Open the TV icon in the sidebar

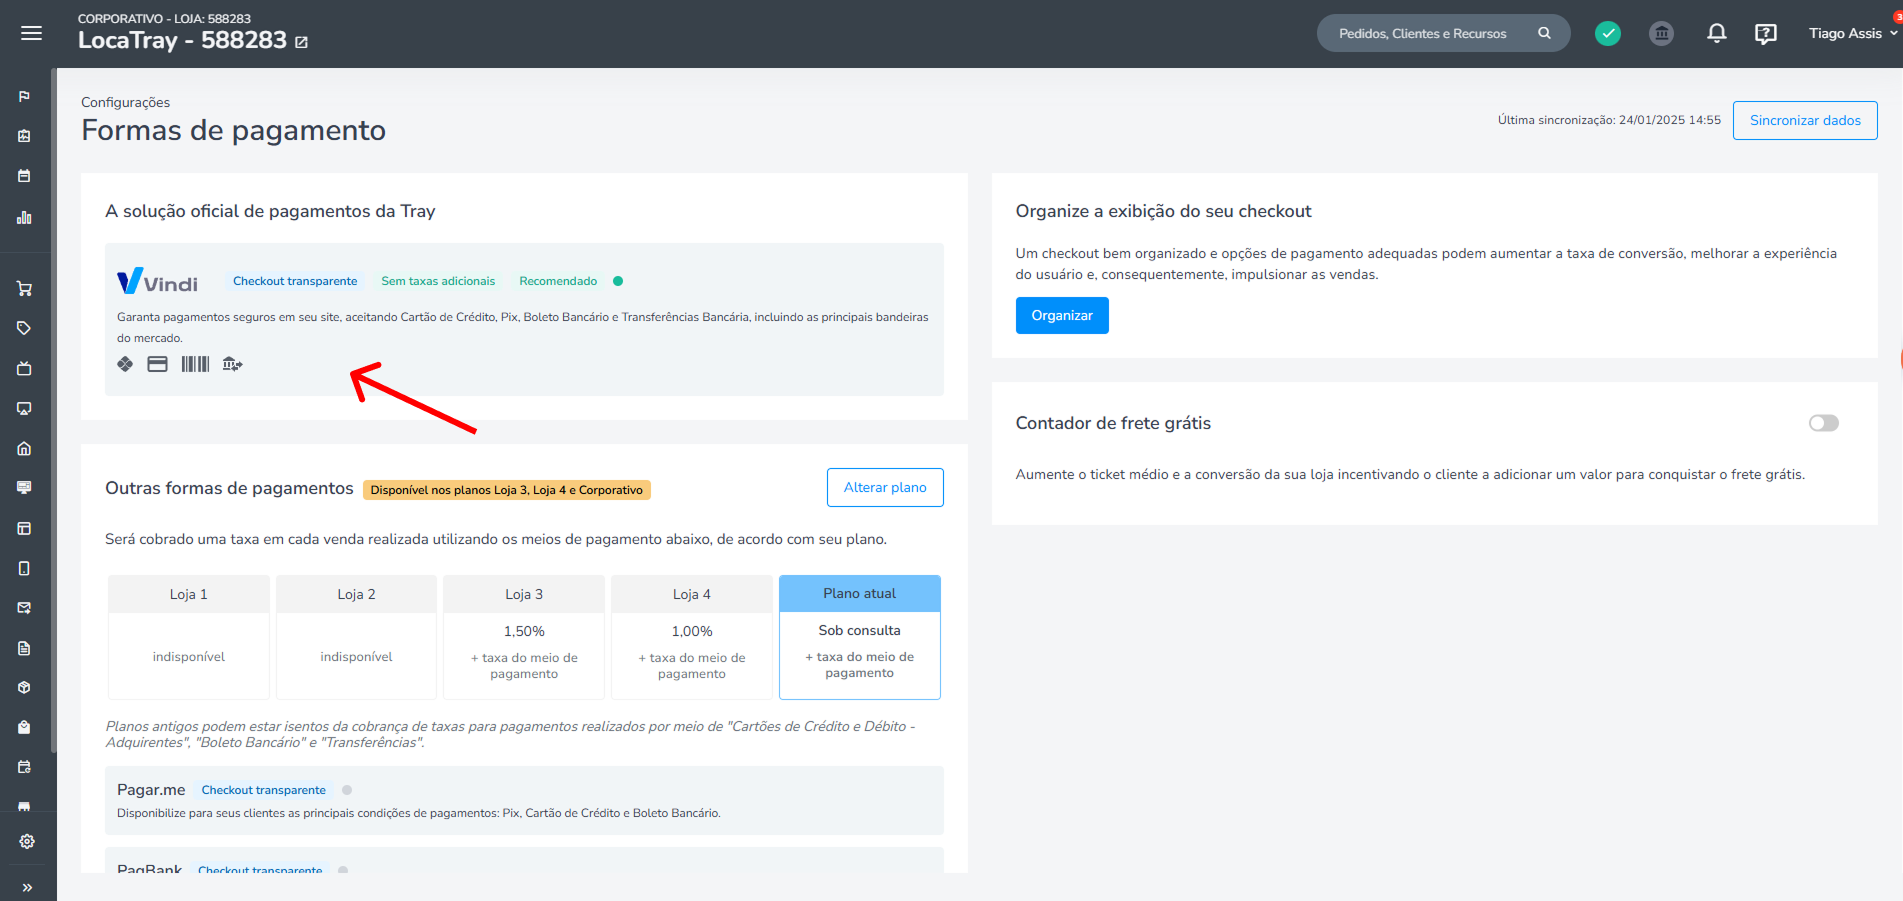(x=25, y=368)
